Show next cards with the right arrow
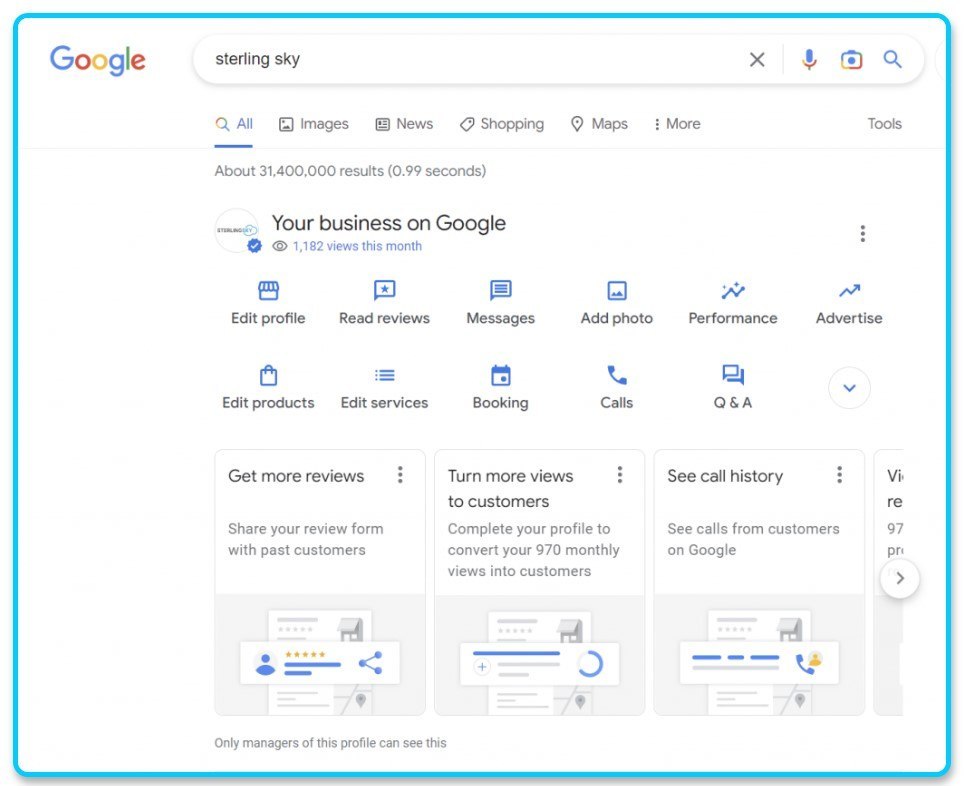The image size is (965, 786). (900, 579)
